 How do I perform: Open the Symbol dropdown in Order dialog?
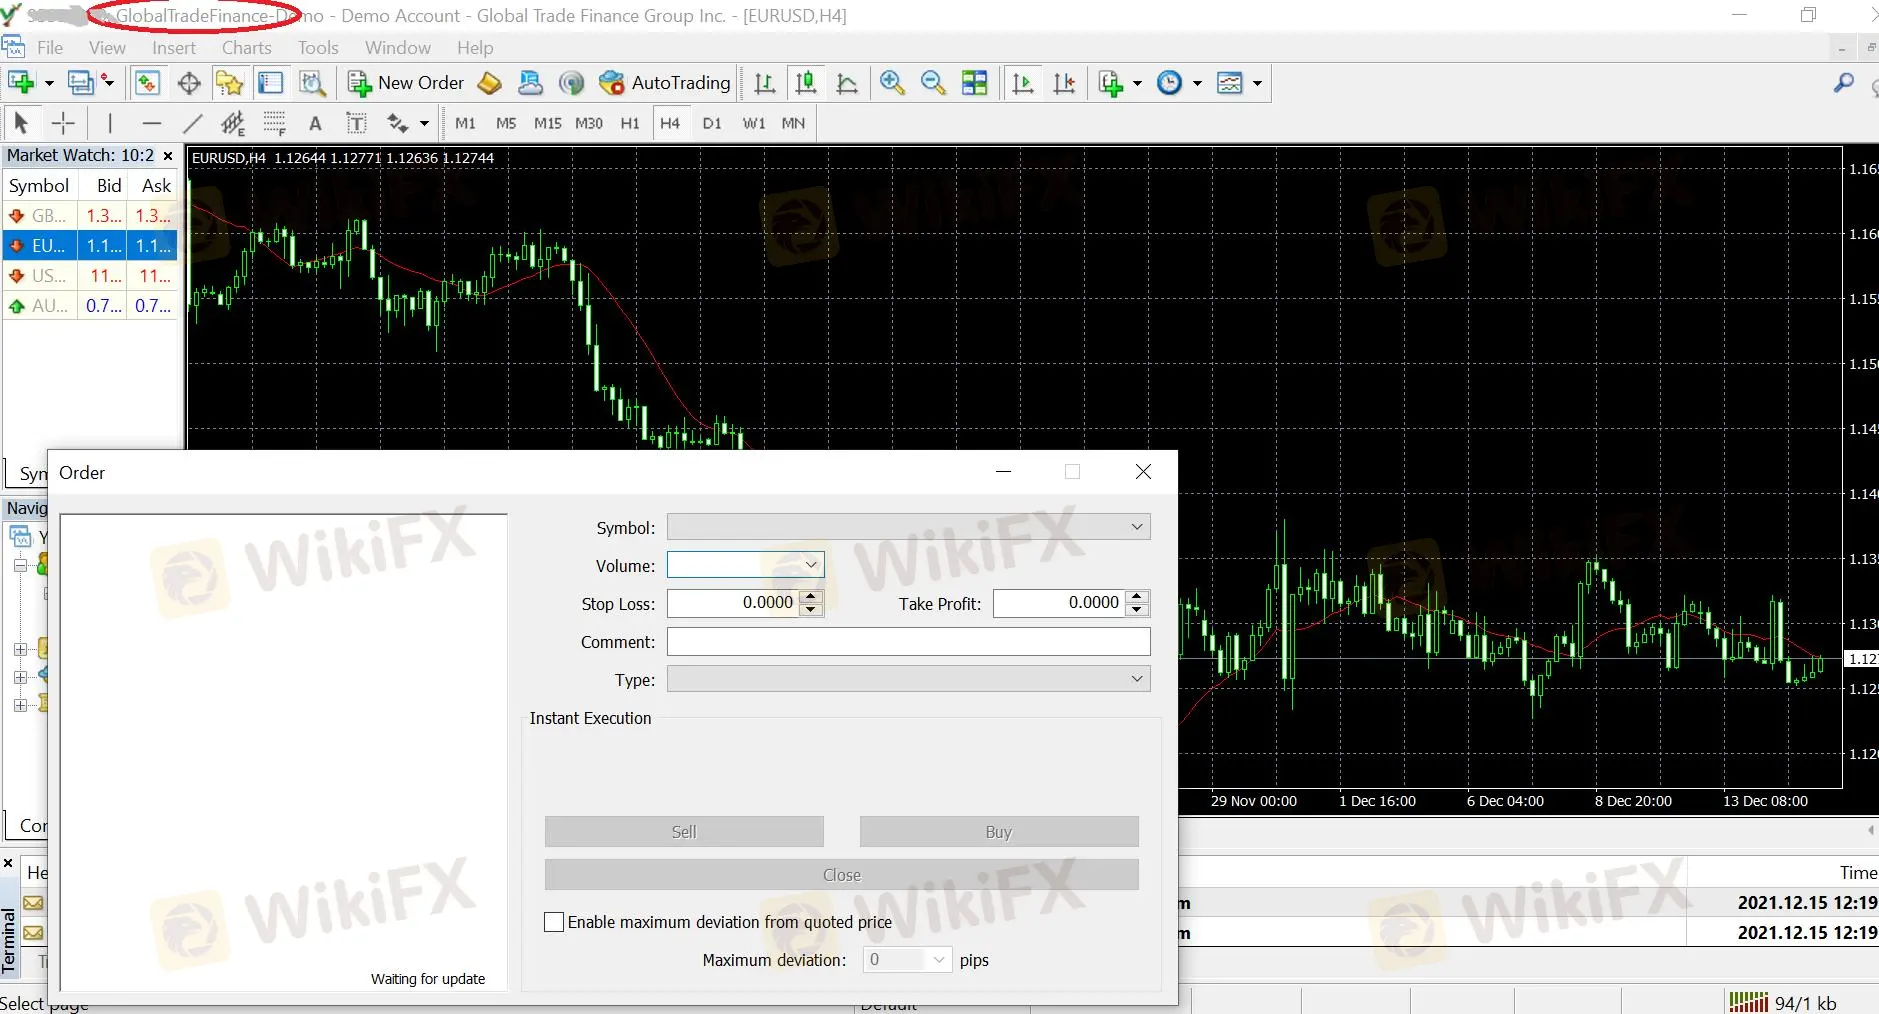(x=1136, y=527)
